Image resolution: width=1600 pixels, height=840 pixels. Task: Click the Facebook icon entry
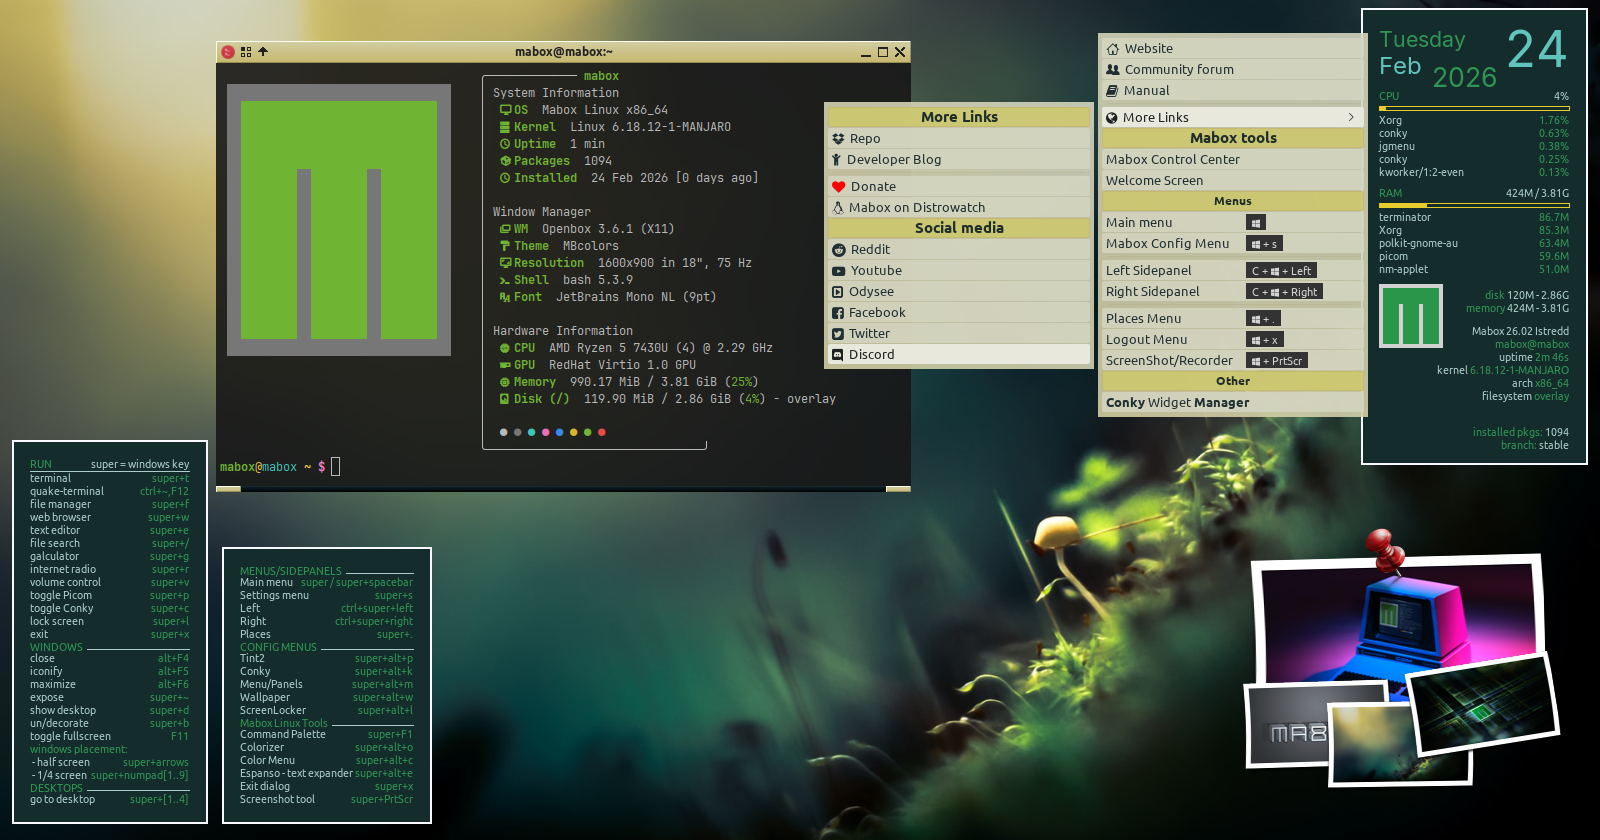[x=838, y=313]
